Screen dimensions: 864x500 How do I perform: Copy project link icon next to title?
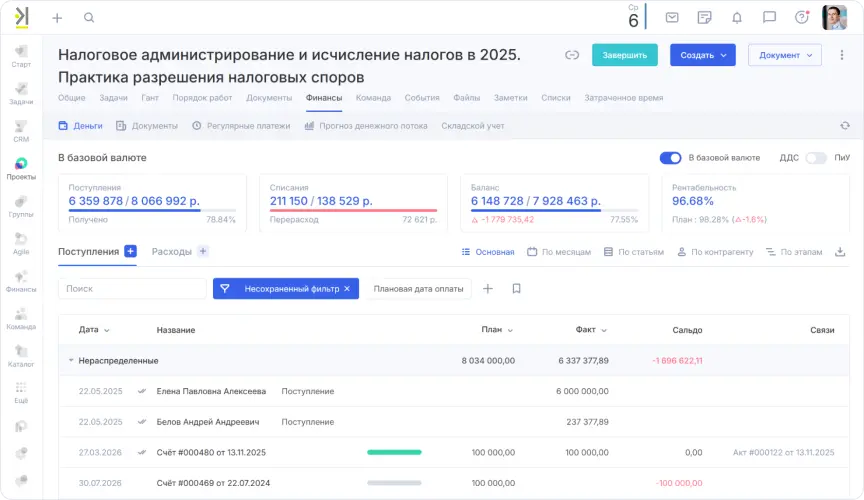pyautogui.click(x=572, y=55)
